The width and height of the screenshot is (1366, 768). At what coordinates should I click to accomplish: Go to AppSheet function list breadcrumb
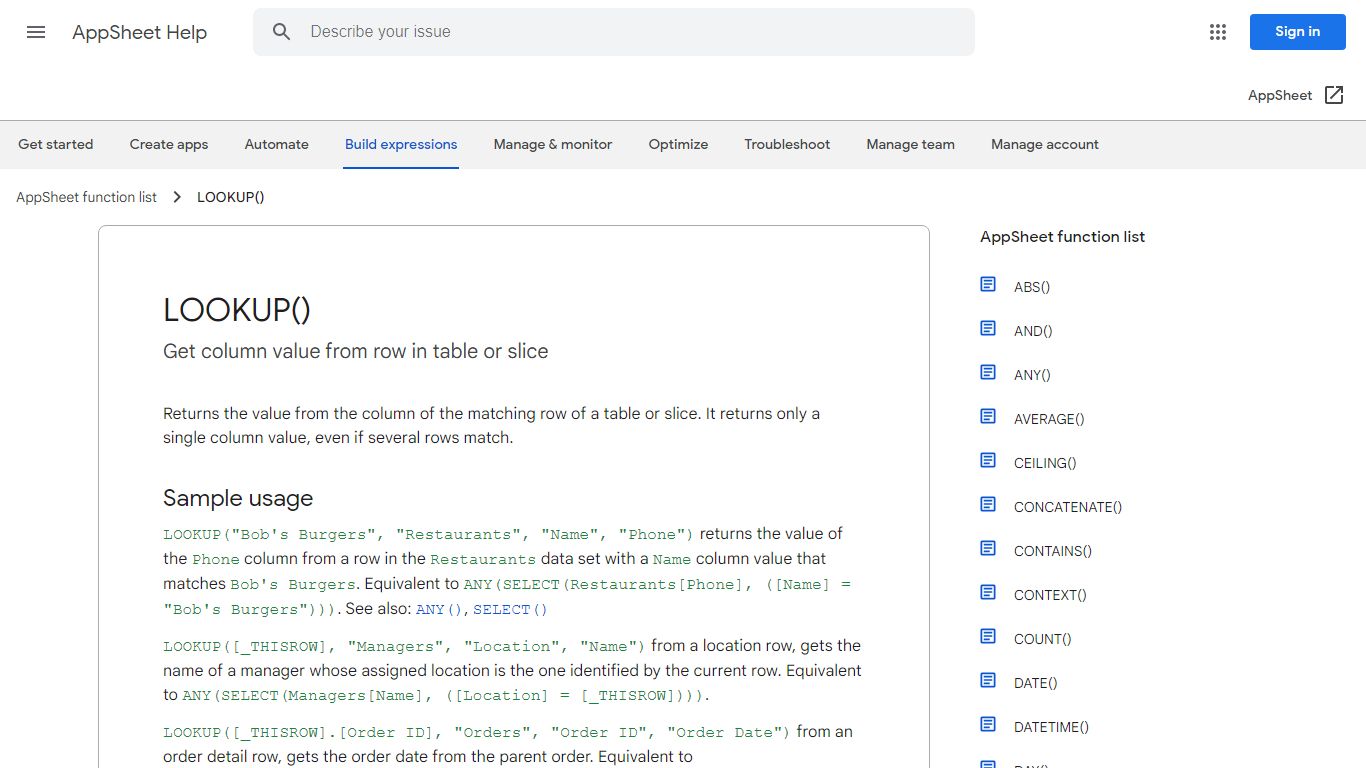pyautogui.click(x=86, y=197)
